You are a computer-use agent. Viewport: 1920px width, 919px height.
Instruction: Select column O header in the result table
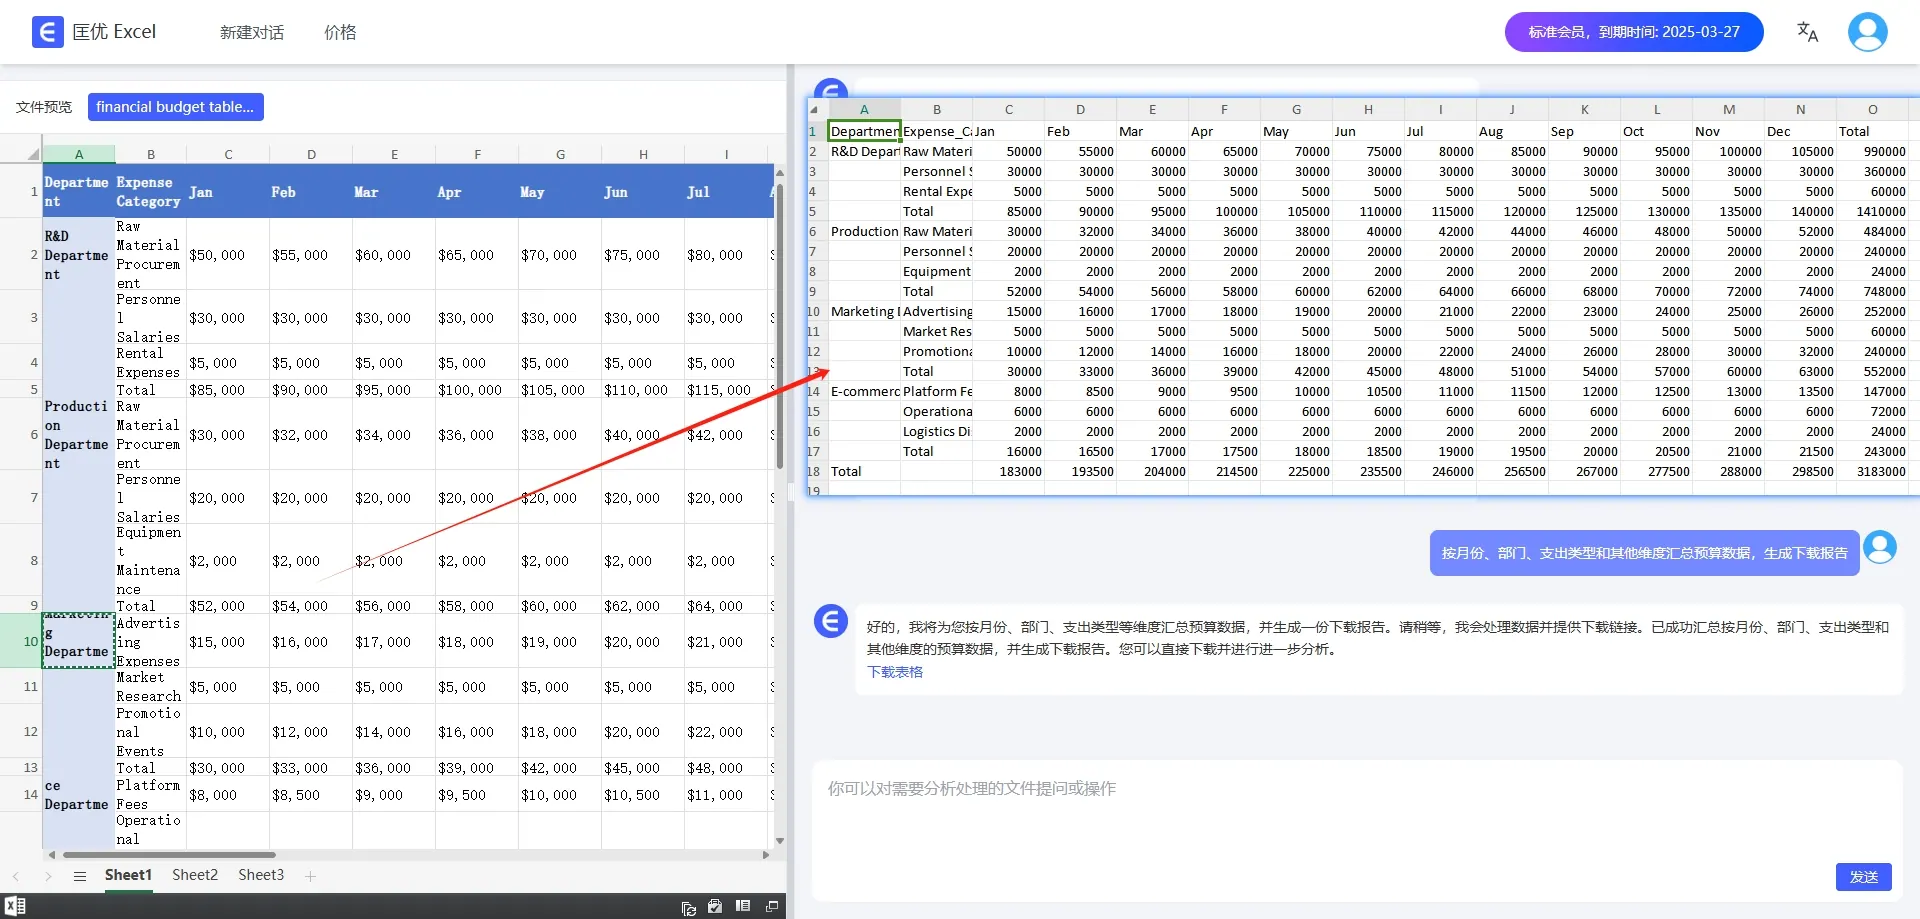point(1872,109)
